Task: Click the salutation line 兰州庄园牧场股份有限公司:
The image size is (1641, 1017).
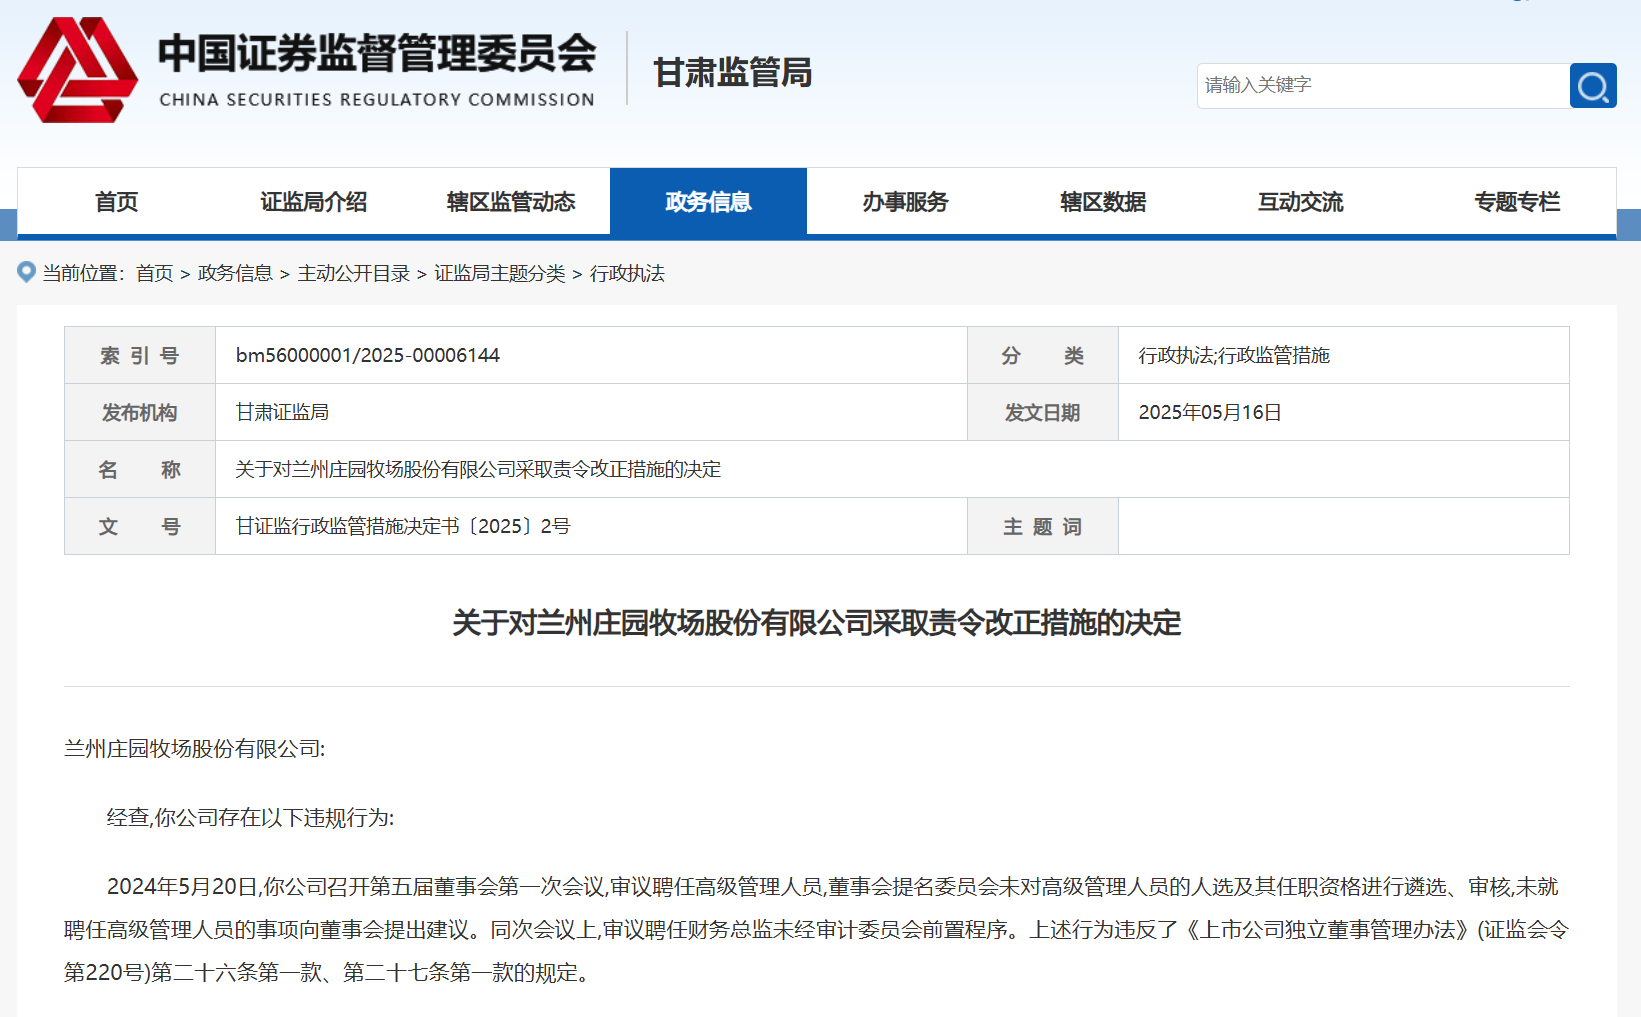Action: click(195, 749)
